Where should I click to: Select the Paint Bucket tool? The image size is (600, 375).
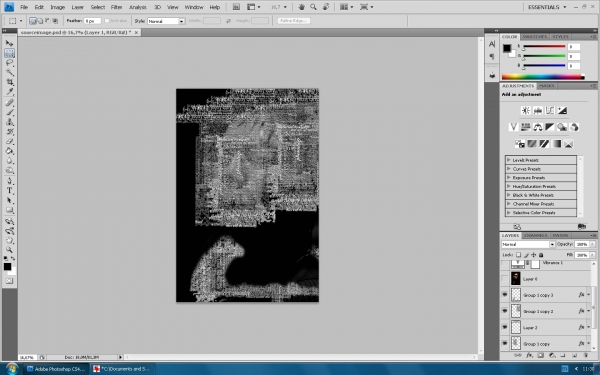pos(10,151)
